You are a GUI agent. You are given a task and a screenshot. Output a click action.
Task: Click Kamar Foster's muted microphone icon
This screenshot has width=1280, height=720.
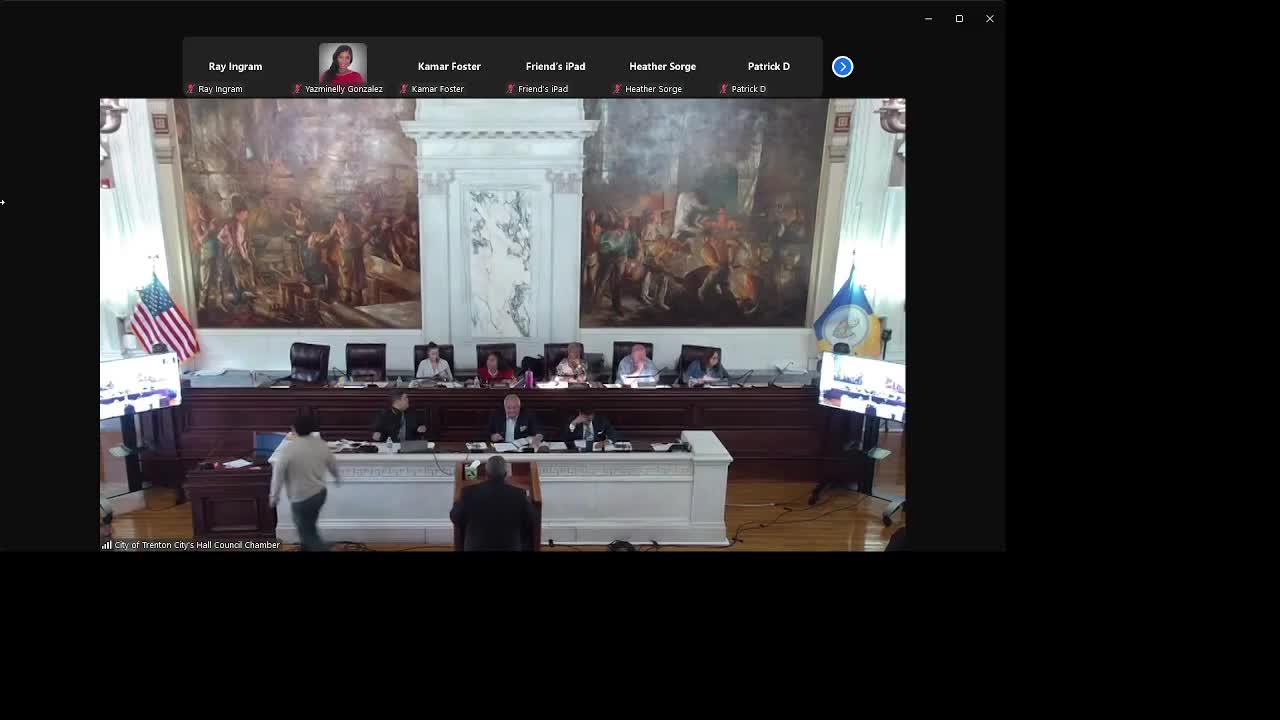point(404,89)
